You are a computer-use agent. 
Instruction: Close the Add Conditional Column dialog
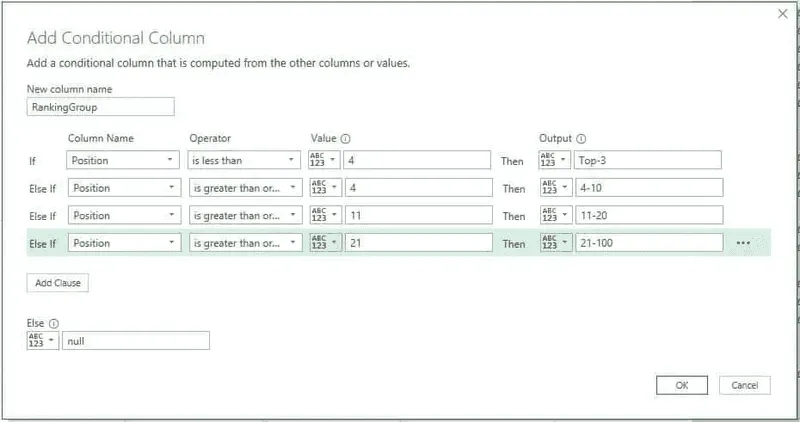coord(782,14)
